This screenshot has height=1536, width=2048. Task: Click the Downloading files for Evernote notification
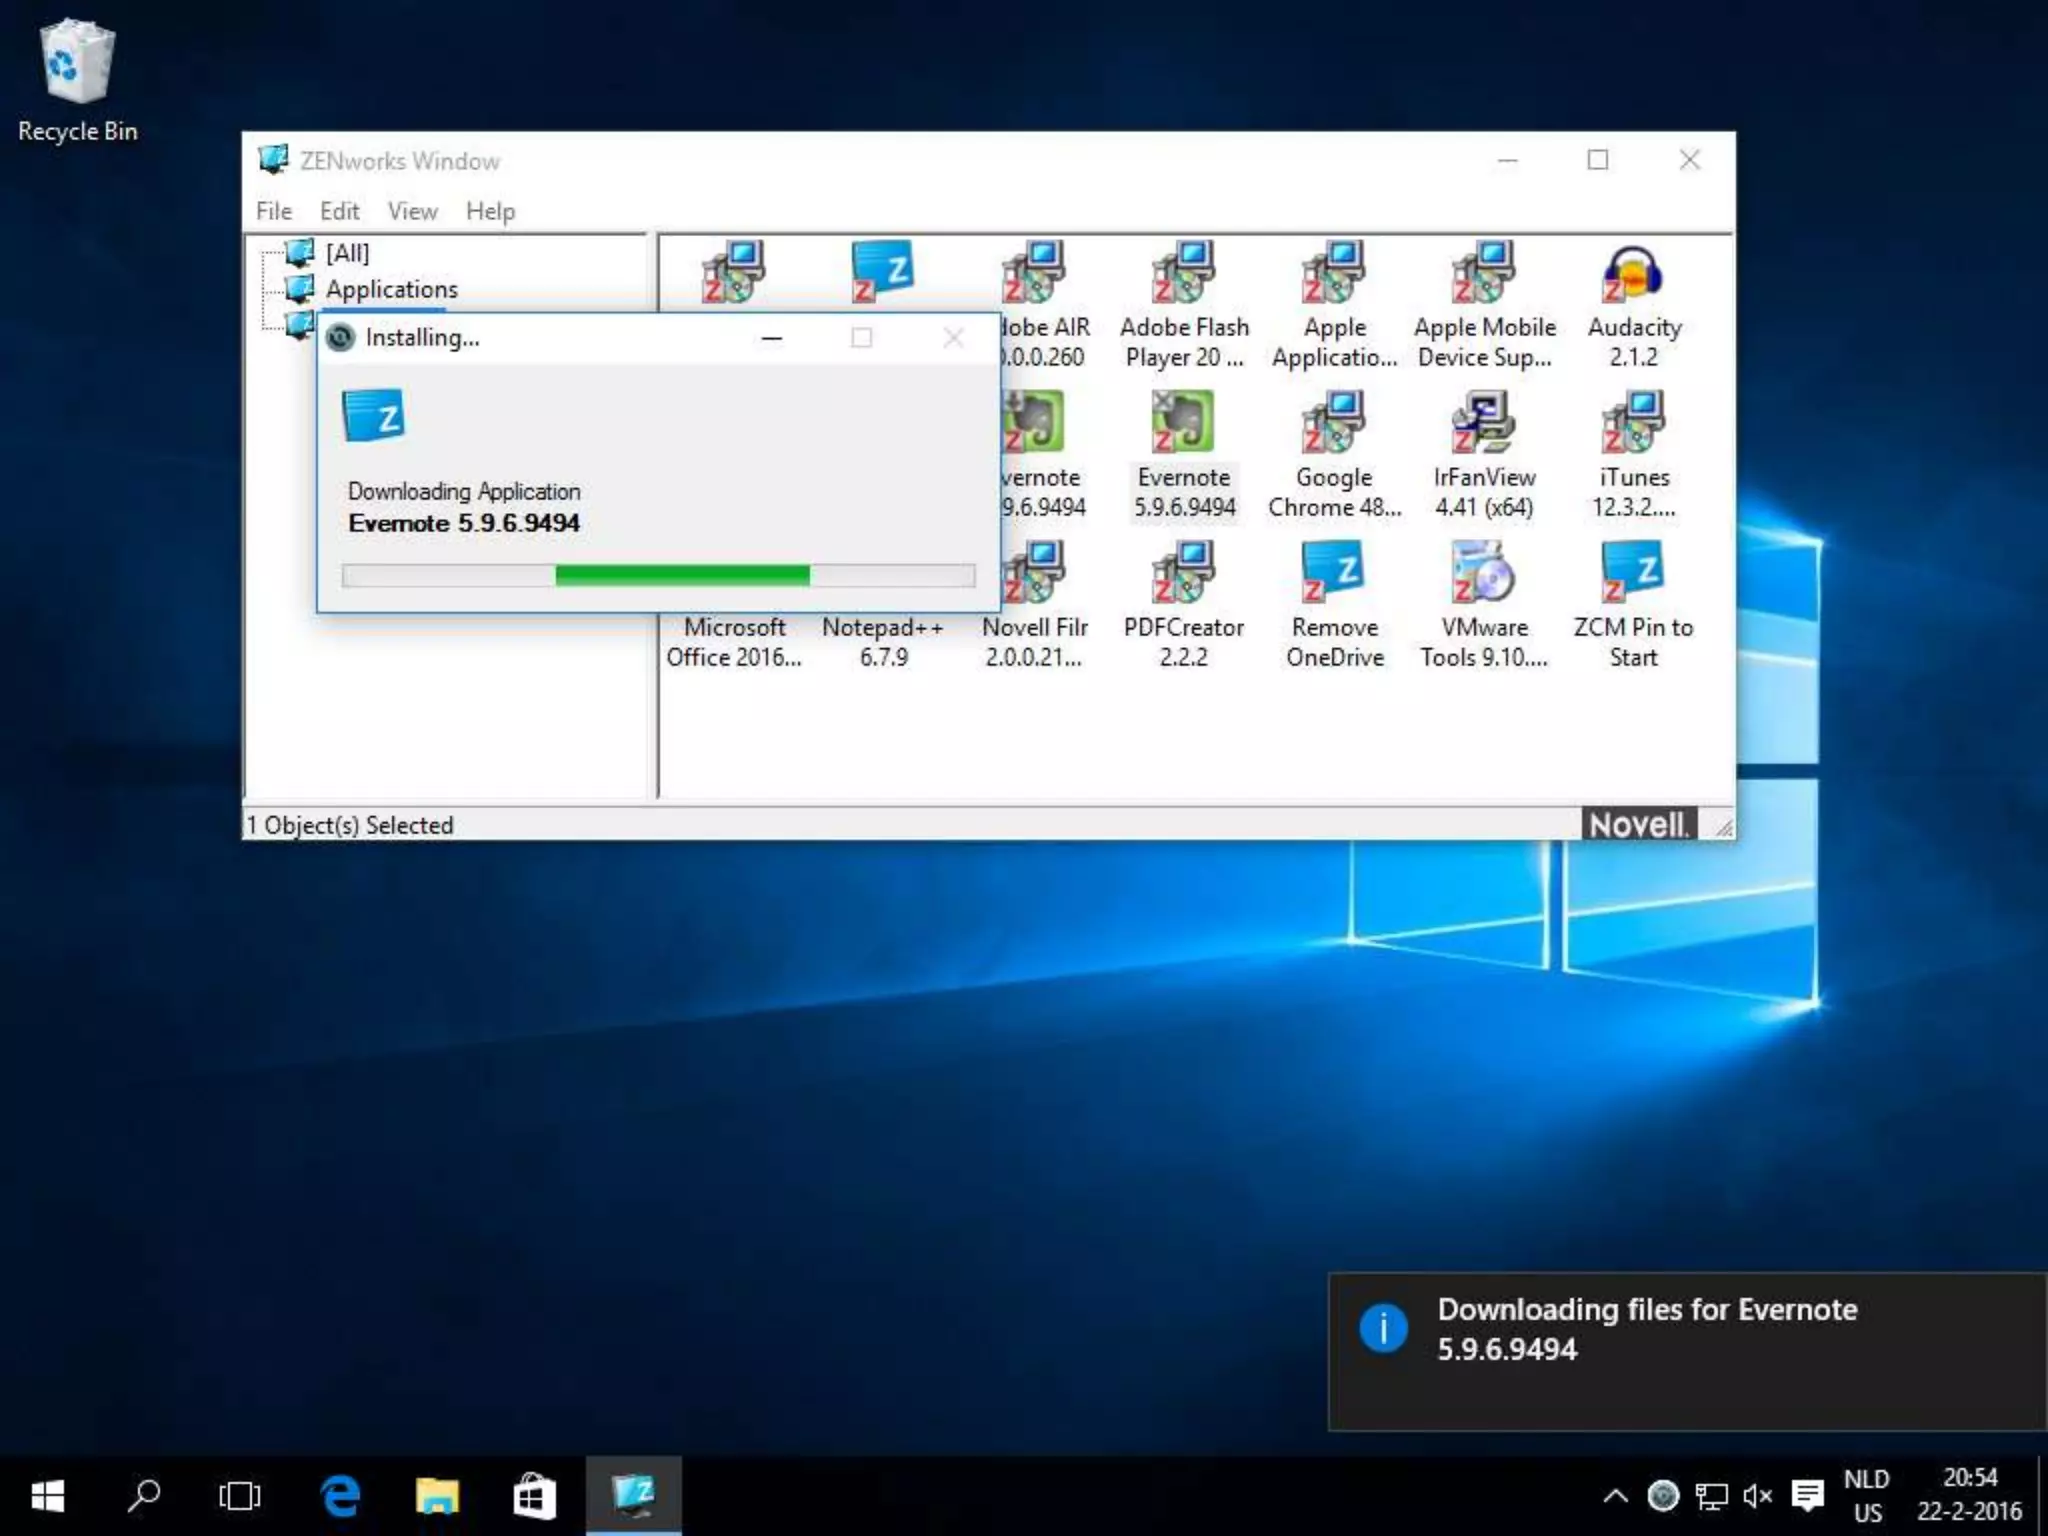pyautogui.click(x=1686, y=1350)
